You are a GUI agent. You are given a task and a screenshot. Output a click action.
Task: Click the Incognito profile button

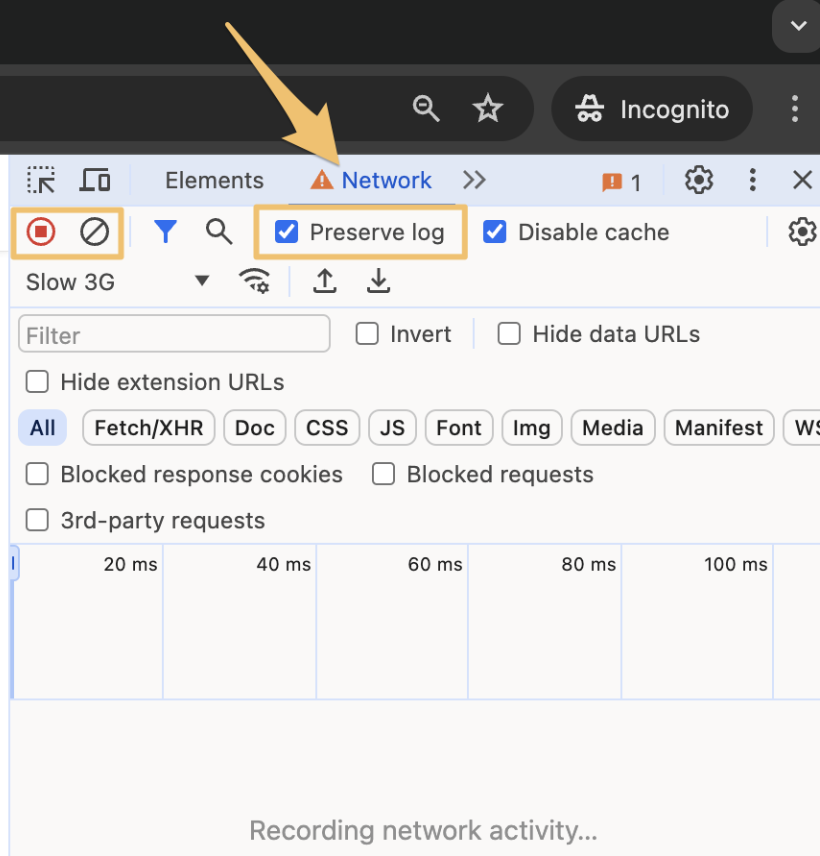point(652,109)
